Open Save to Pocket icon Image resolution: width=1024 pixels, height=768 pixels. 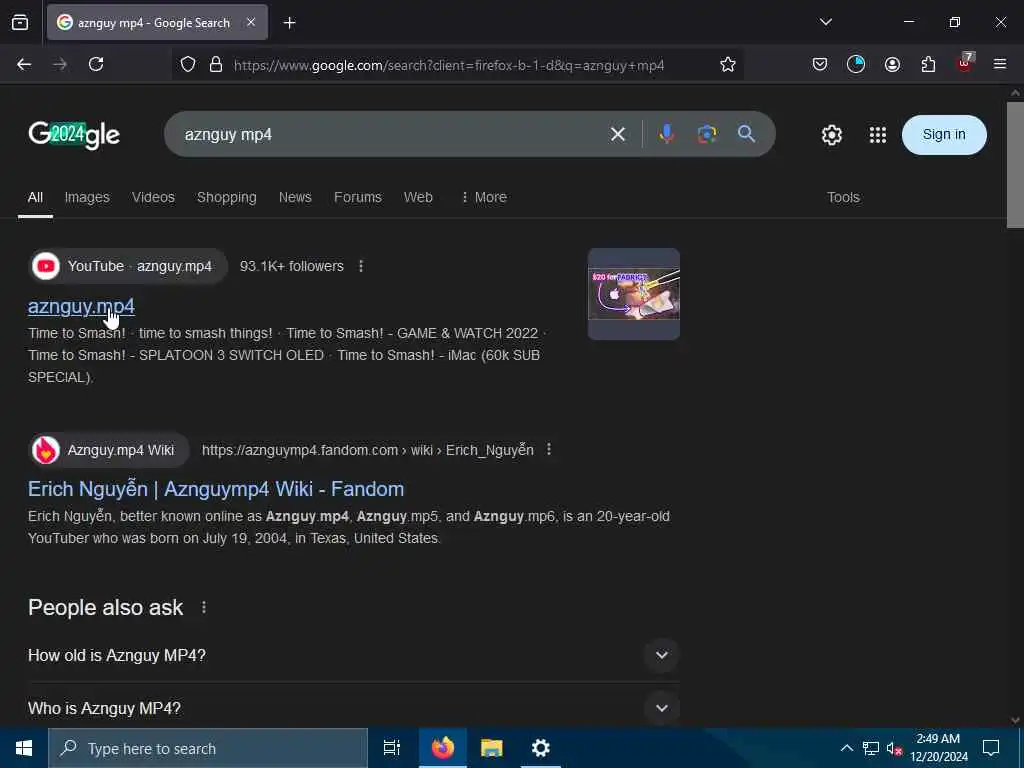pyautogui.click(x=820, y=64)
